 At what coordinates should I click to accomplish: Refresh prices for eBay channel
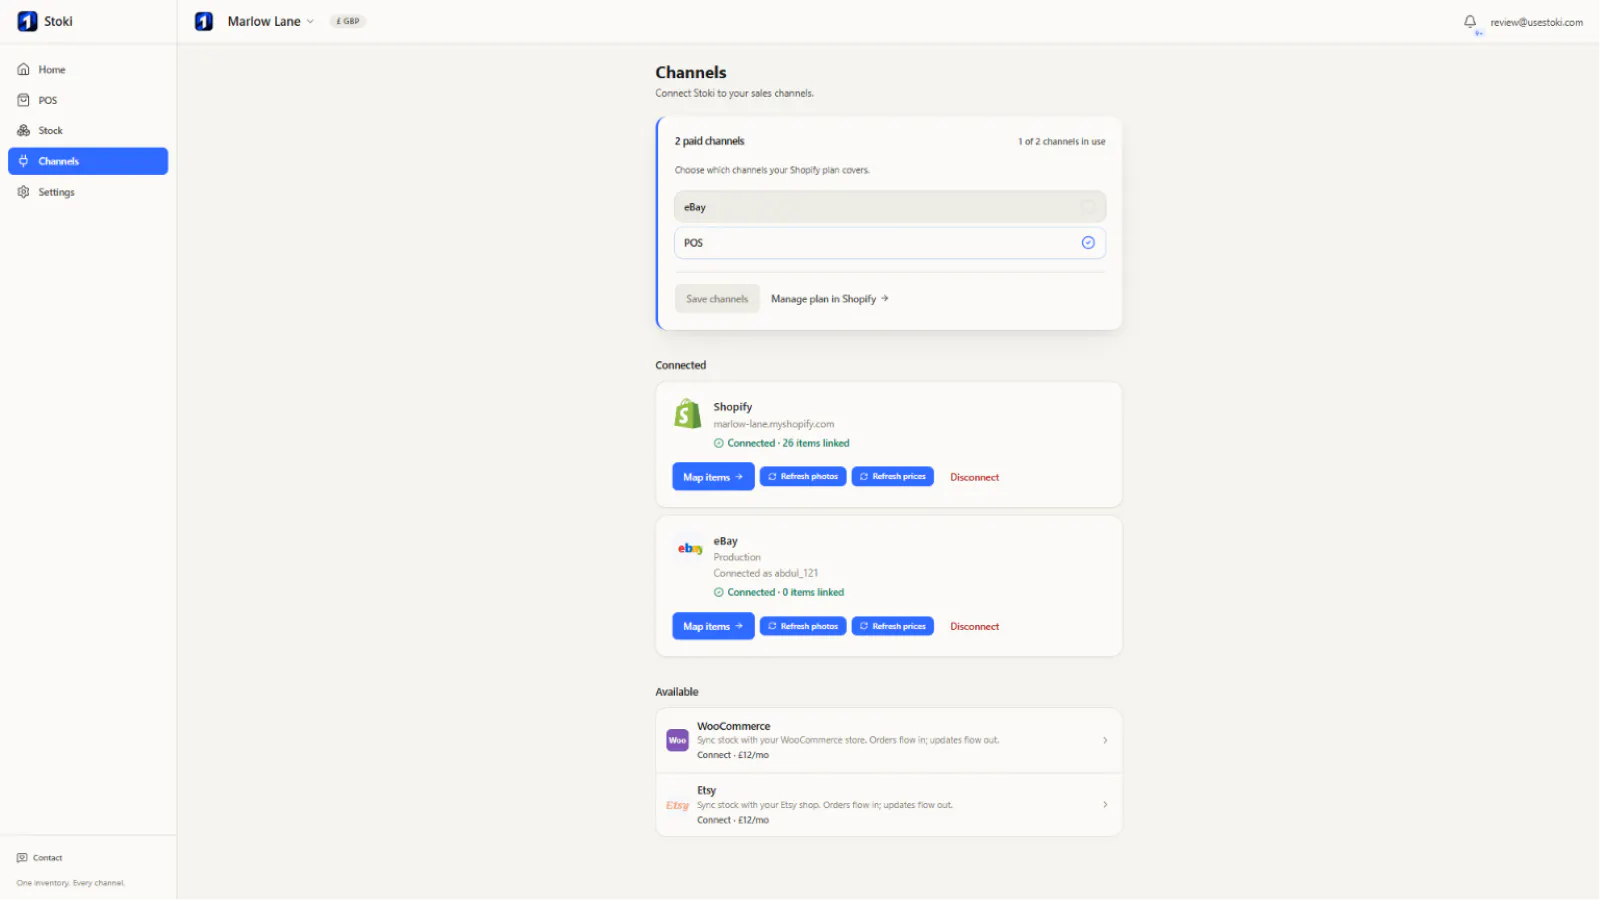point(893,626)
